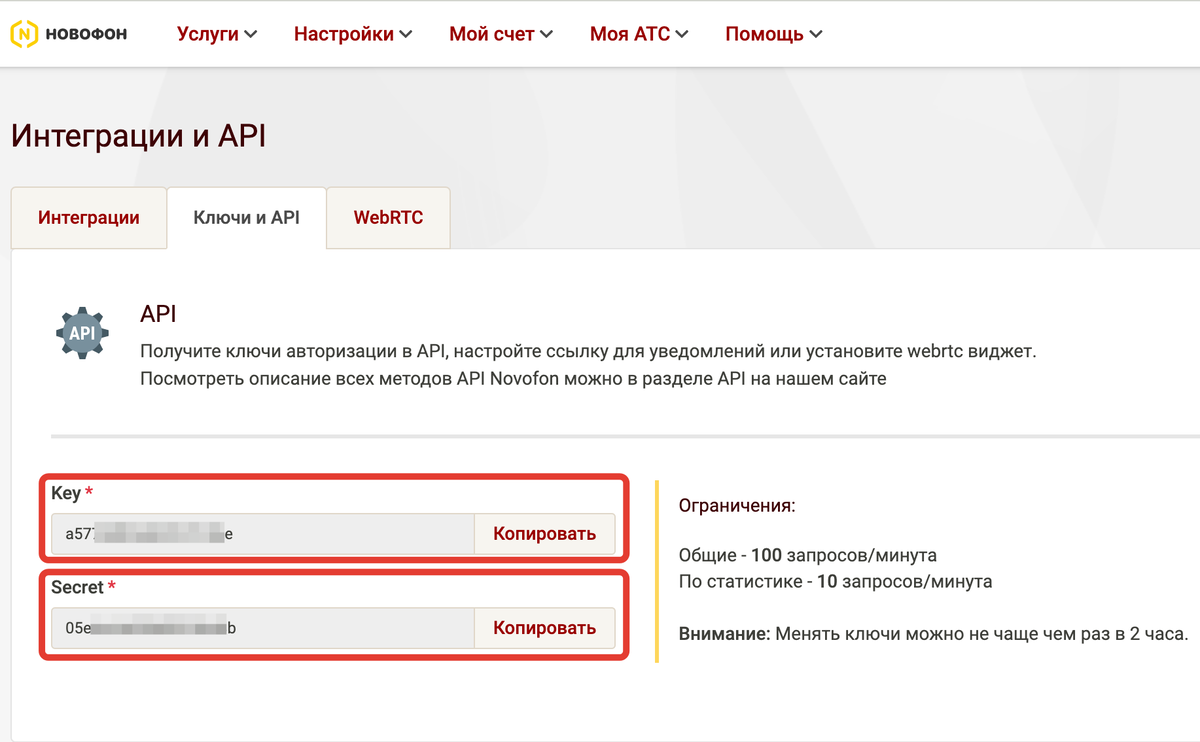Copy the Key value with Копировать

[544, 534]
